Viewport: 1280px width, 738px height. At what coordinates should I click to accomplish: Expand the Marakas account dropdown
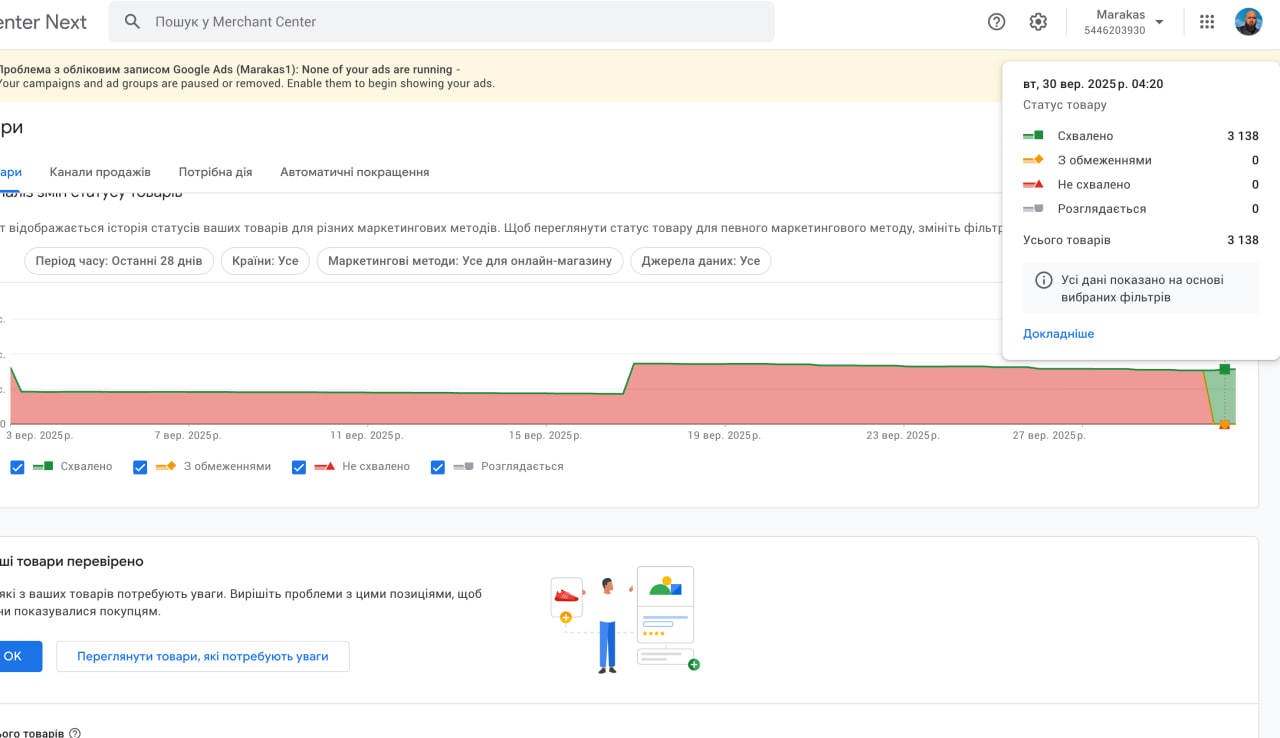click(x=1160, y=22)
